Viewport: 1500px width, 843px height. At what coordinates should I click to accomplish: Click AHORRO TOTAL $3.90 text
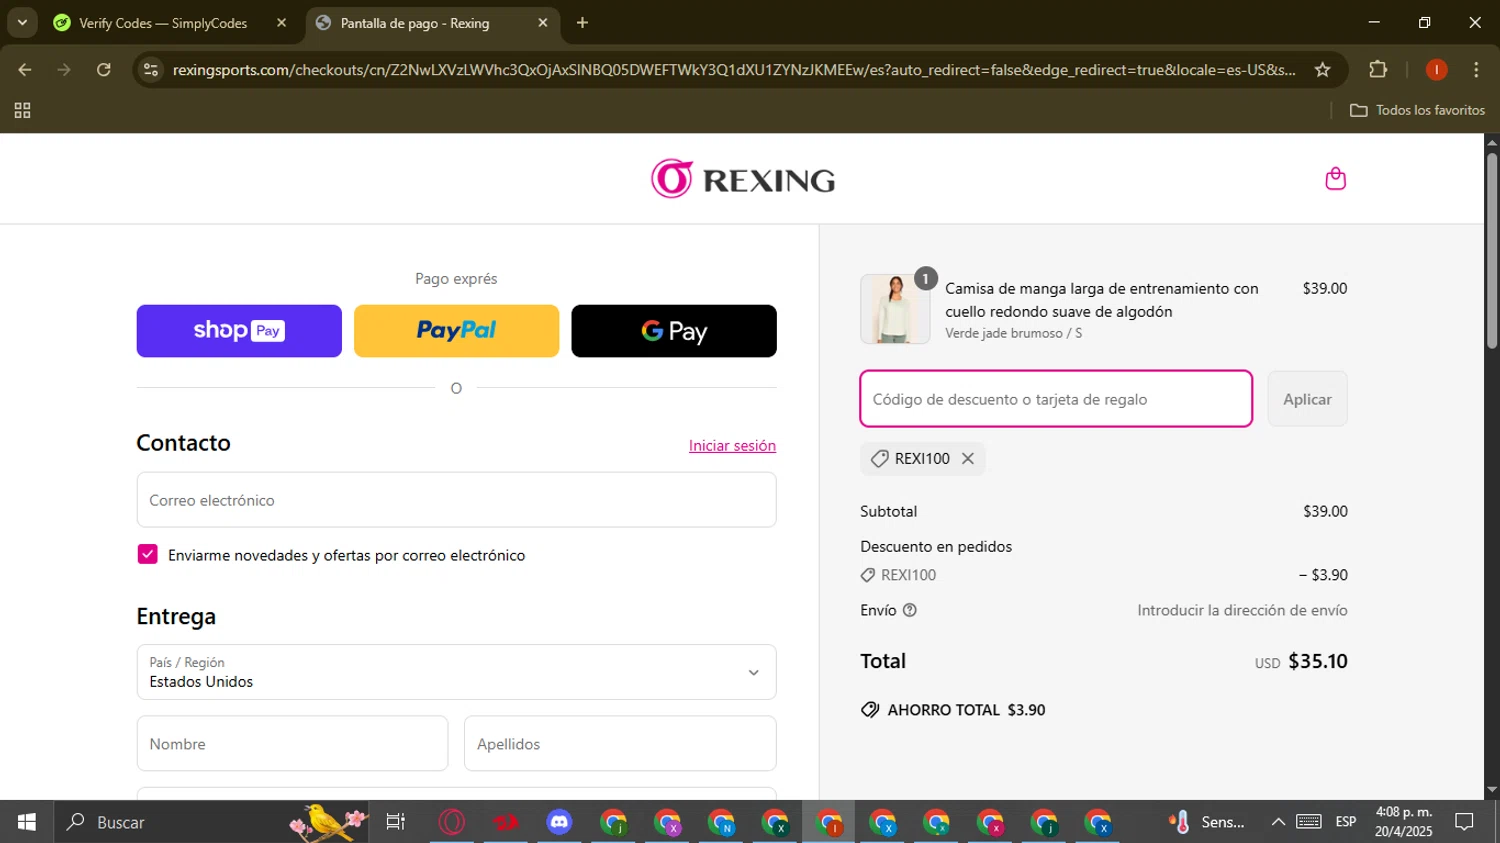(966, 710)
